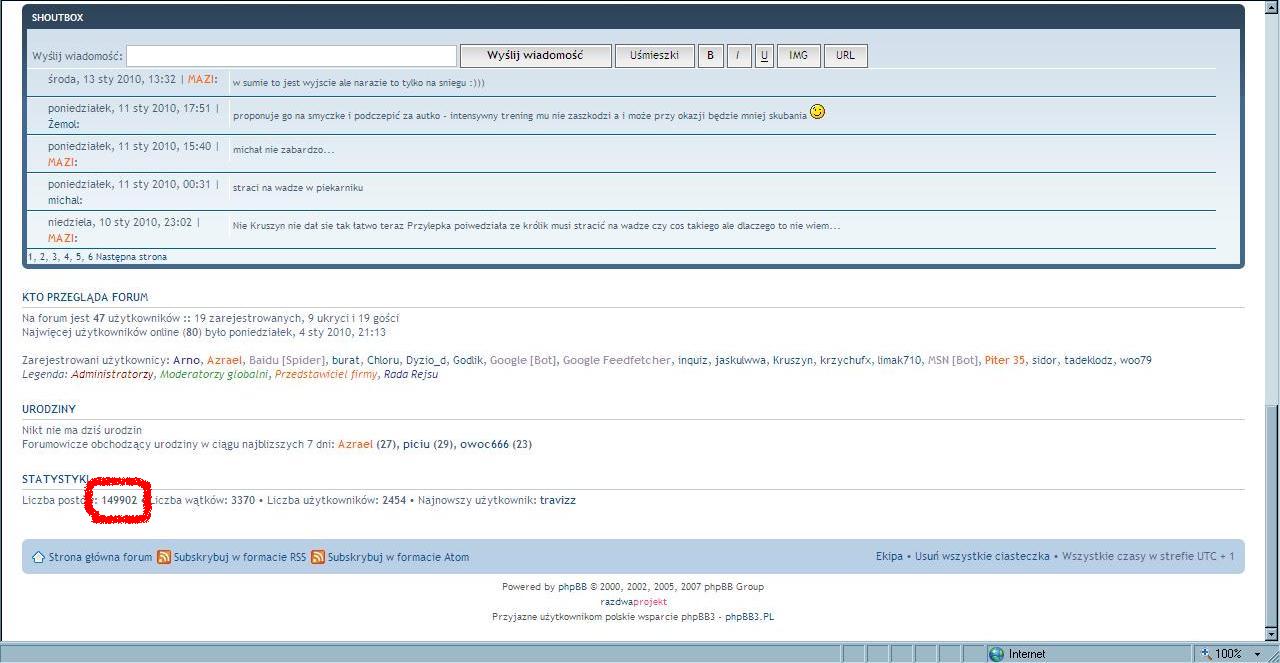
Task: Insert image with the IMG button
Action: (x=798, y=56)
